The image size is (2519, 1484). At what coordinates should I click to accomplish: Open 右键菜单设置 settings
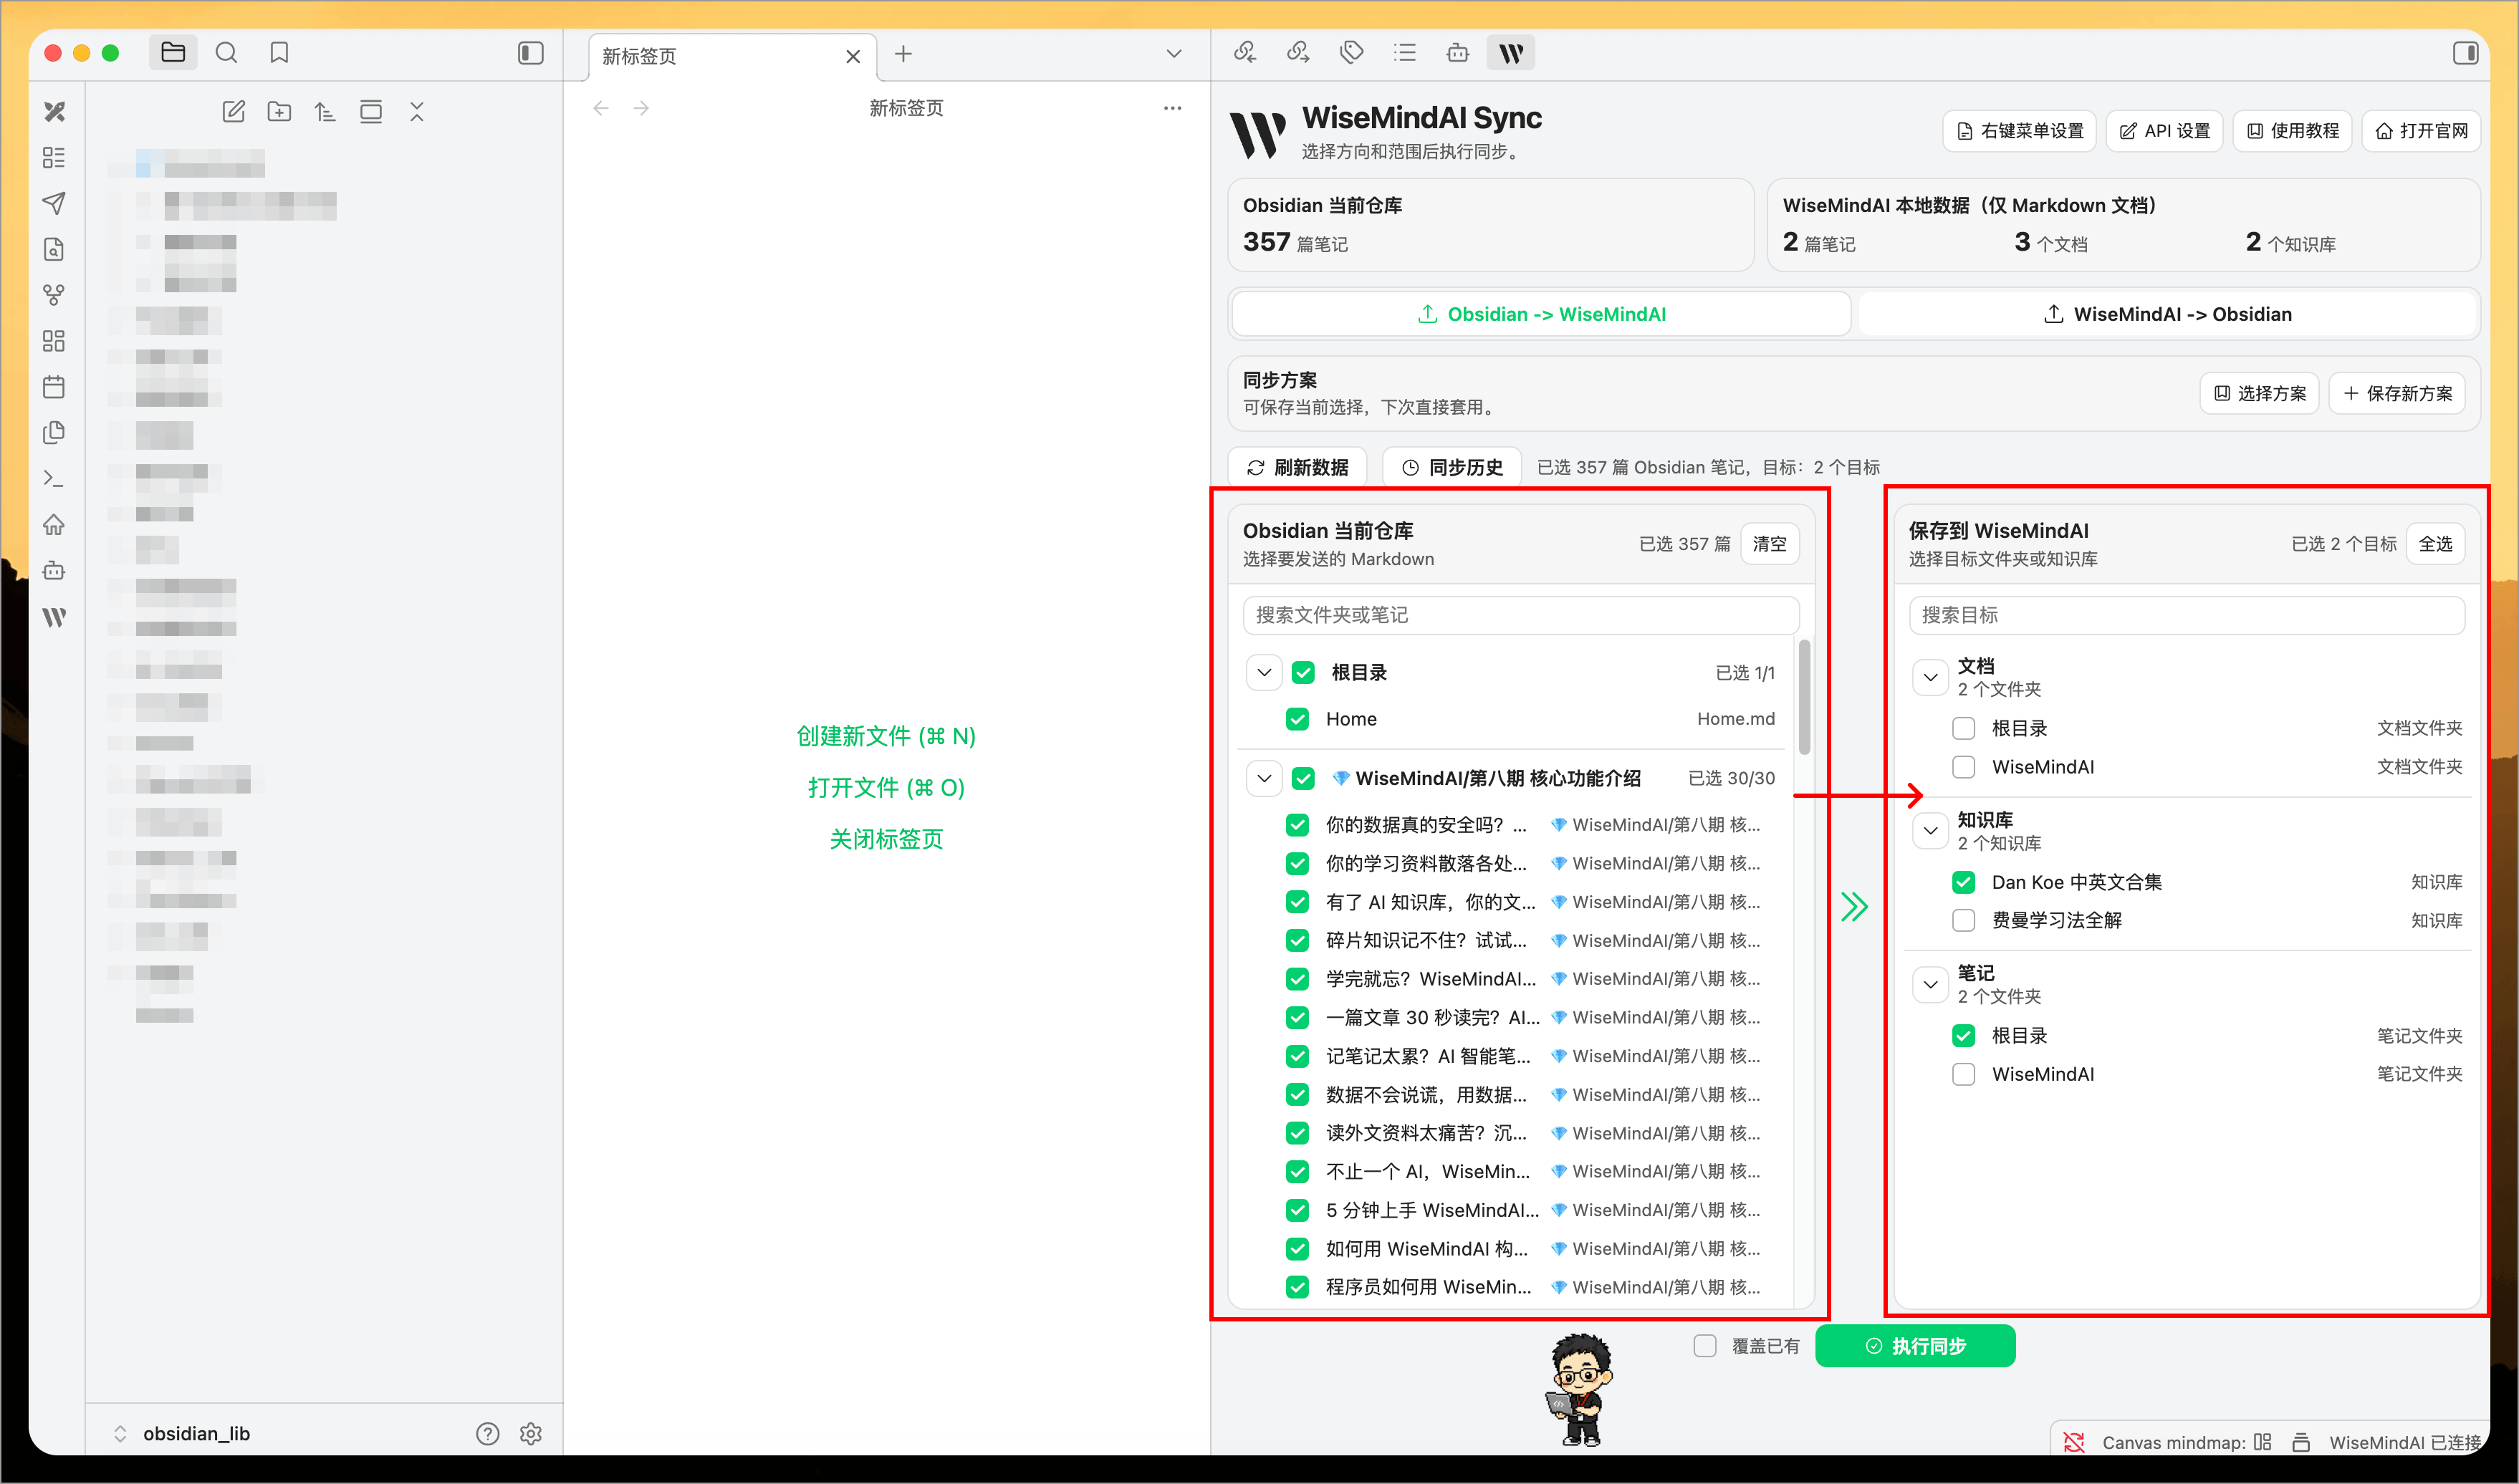tap(2020, 131)
